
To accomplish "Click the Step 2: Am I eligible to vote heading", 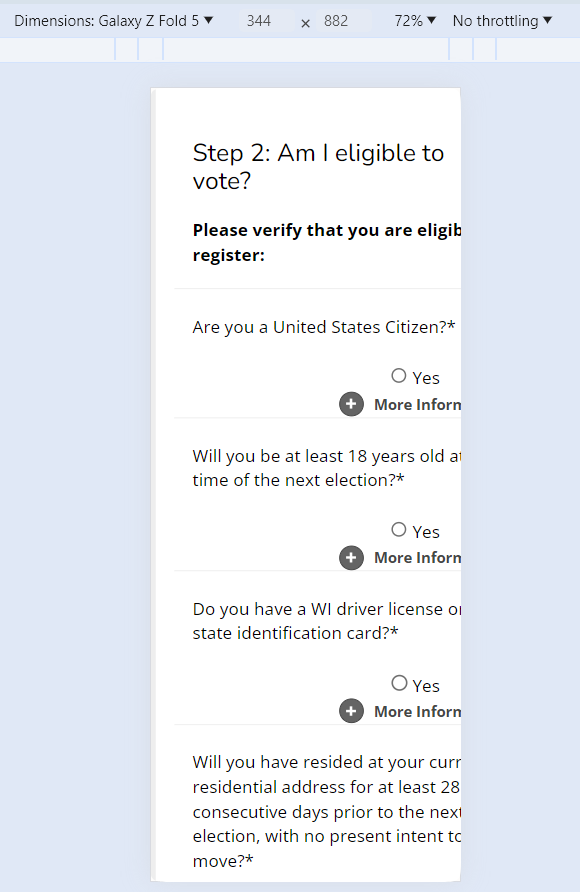I will pos(318,167).
